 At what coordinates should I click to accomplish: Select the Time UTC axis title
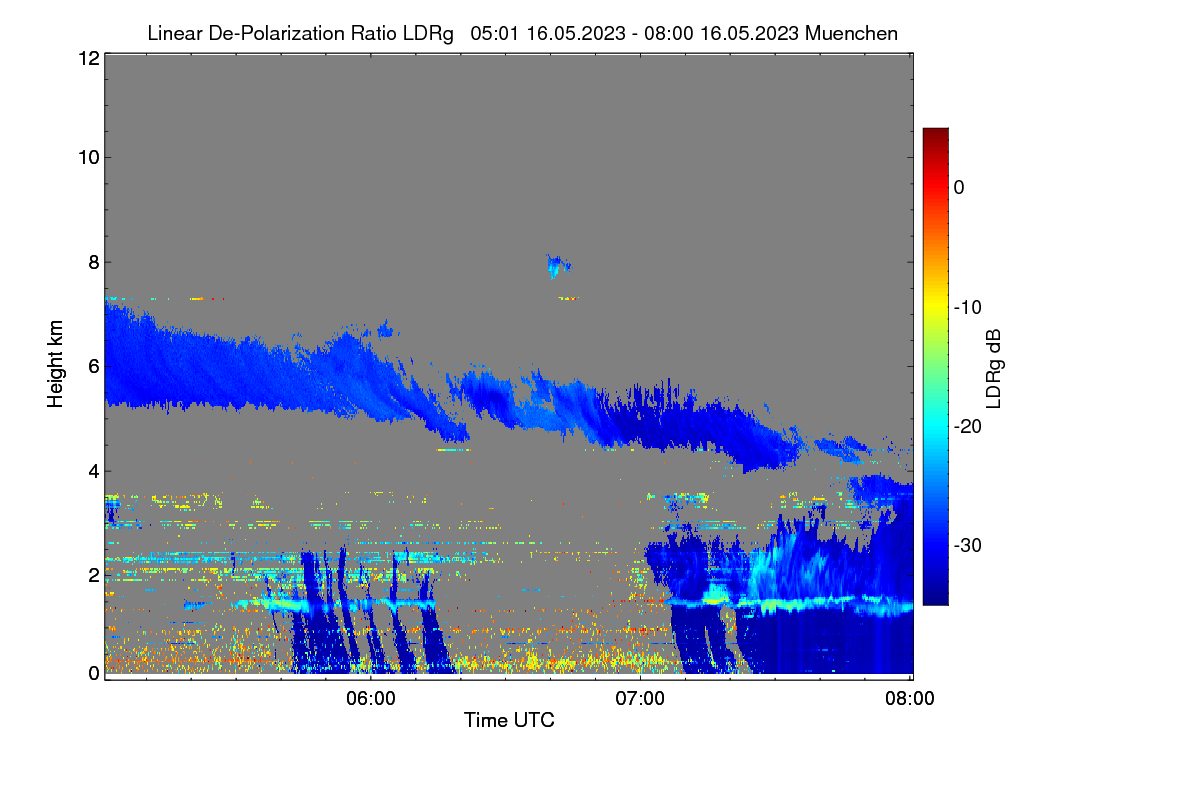[509, 720]
